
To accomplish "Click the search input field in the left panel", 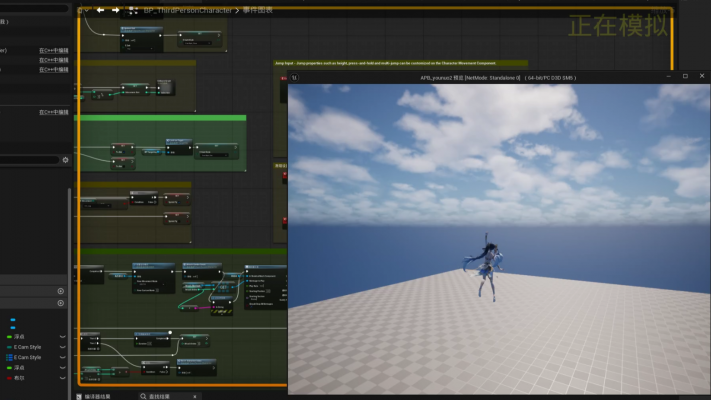I will tap(30, 160).
